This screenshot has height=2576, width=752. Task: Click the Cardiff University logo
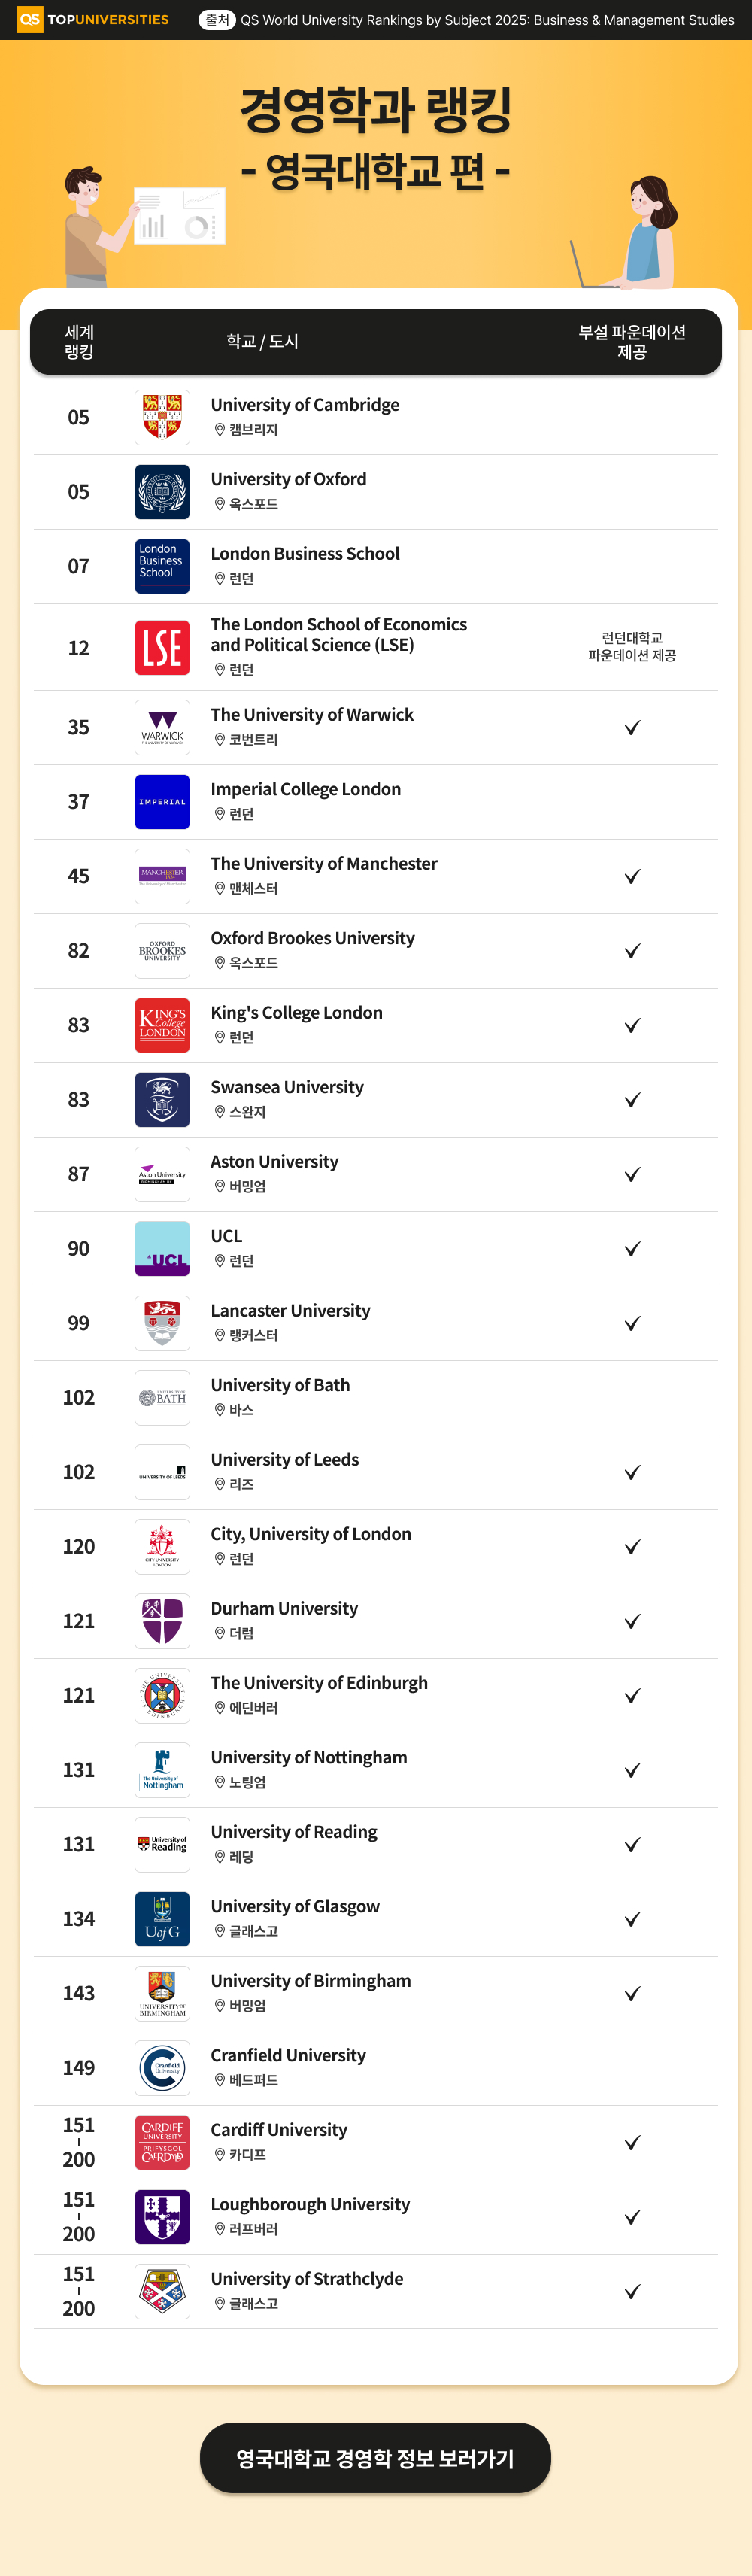162,2142
